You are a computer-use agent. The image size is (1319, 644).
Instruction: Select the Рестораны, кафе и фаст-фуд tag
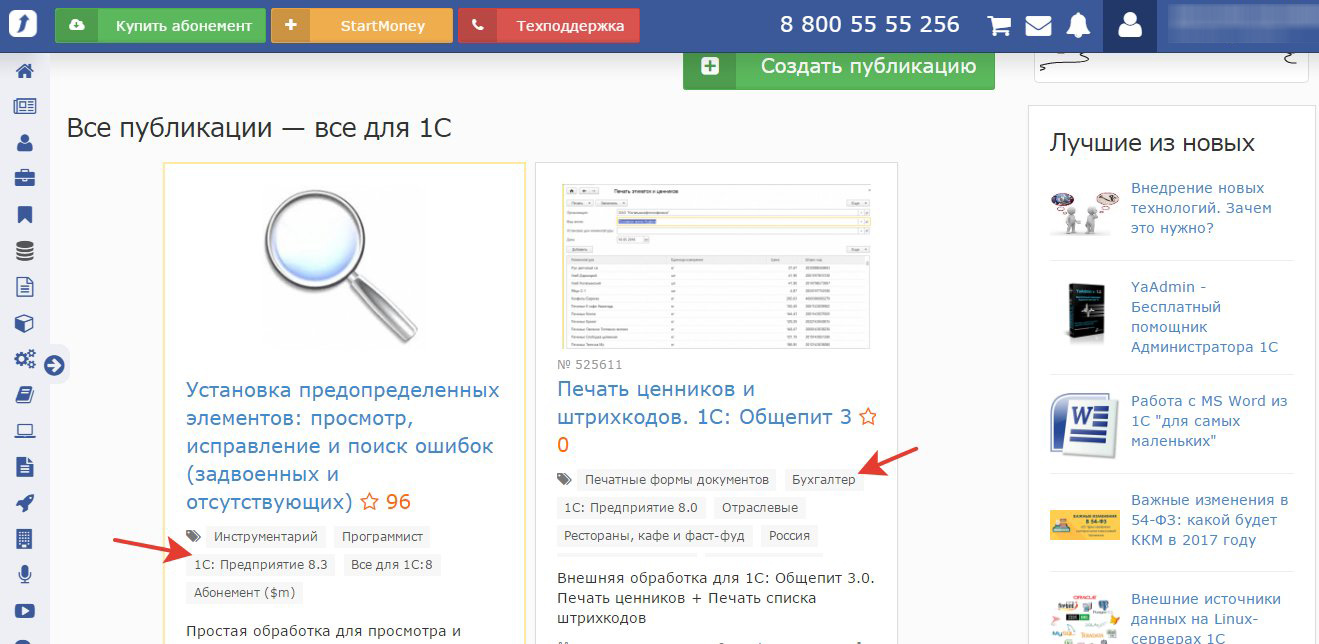pyautogui.click(x=655, y=536)
